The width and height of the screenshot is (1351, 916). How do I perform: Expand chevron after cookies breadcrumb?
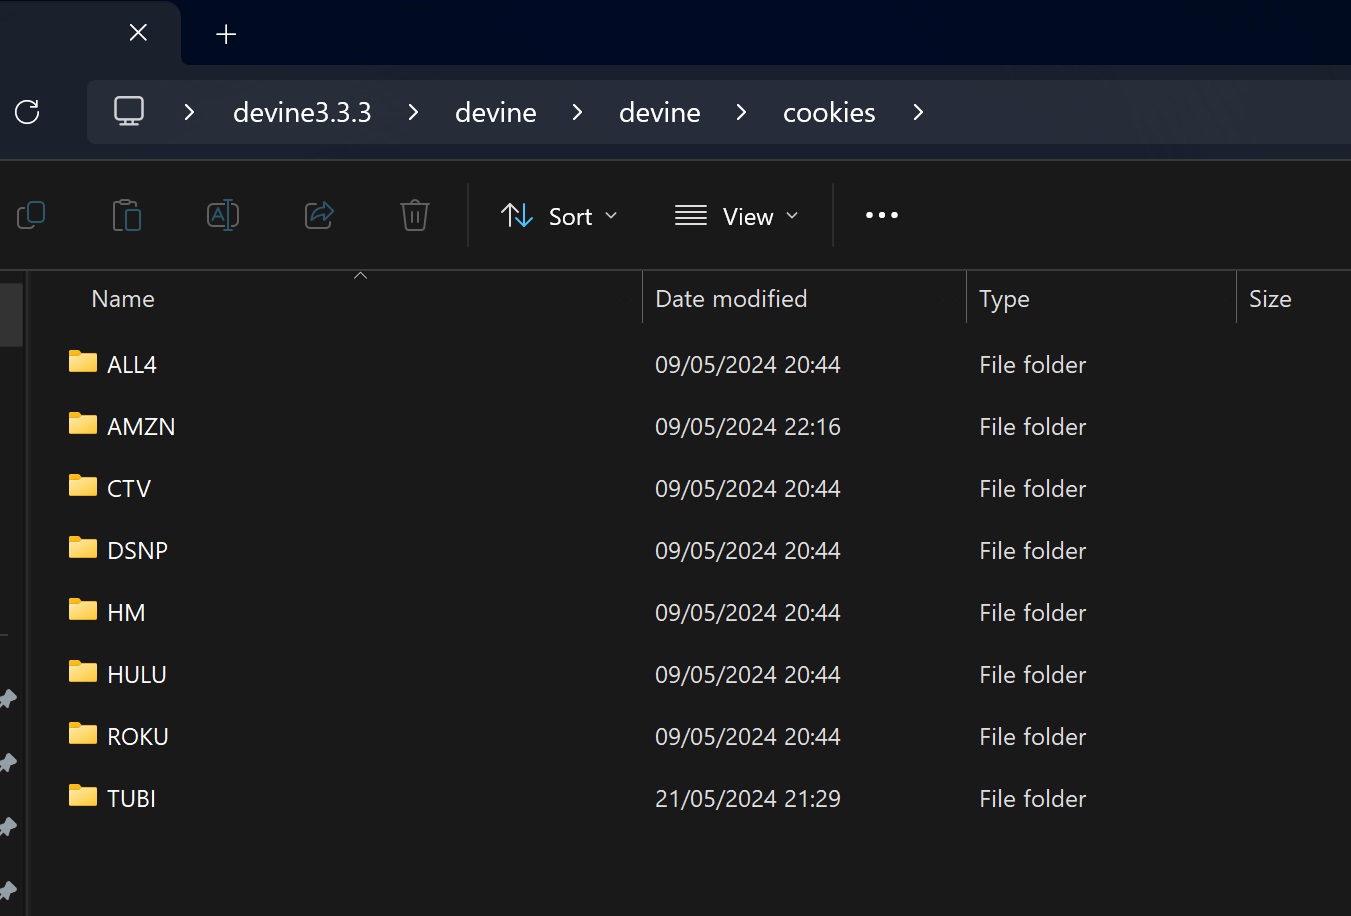[918, 112]
